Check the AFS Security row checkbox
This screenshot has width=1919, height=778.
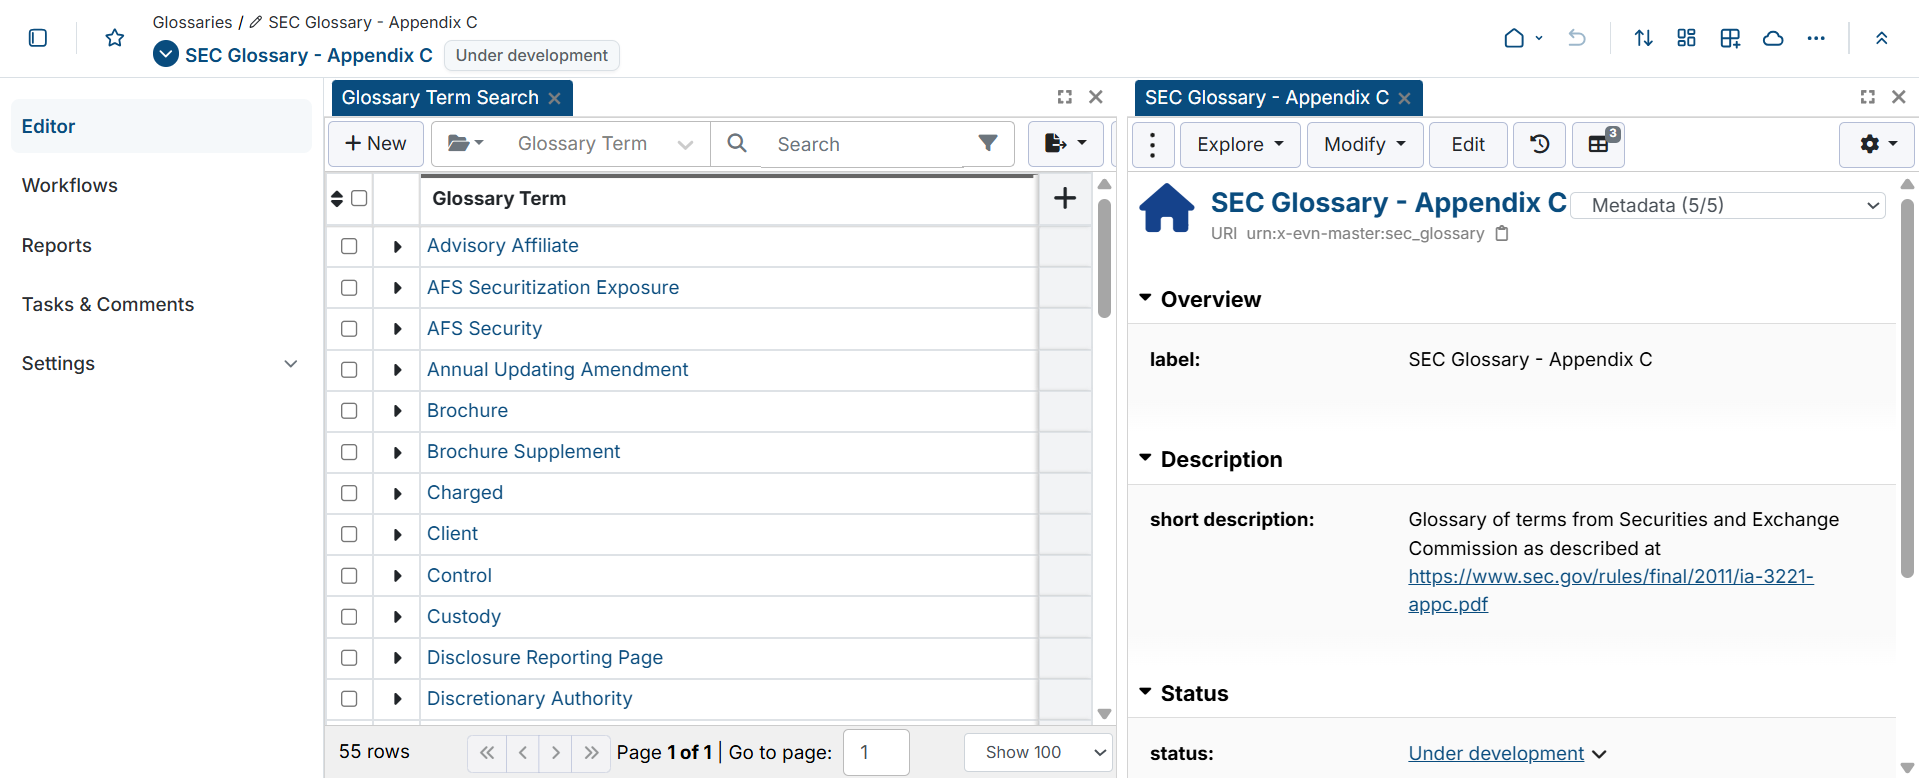(x=349, y=328)
